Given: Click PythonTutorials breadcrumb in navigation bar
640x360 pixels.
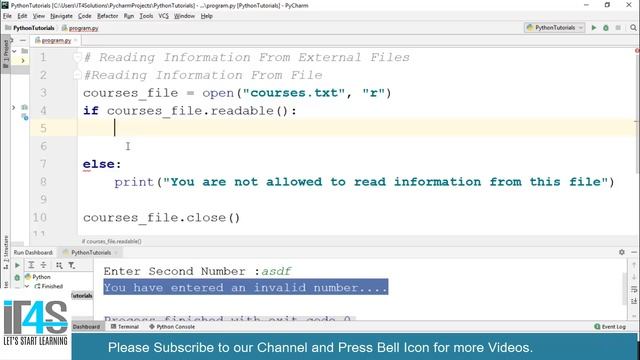Looking at the screenshot, I should [30, 28].
